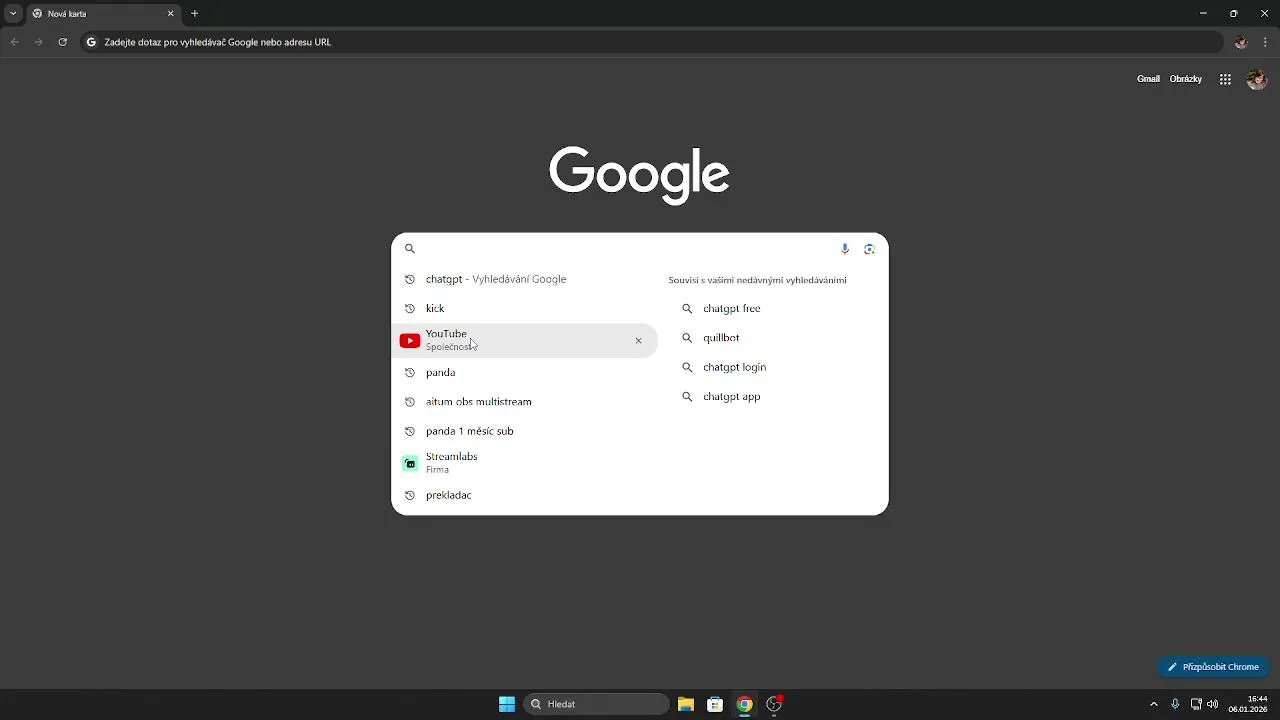This screenshot has height=720, width=1280.
Task: Click the Streamlabs logo icon in suggestions
Action: pos(410,463)
